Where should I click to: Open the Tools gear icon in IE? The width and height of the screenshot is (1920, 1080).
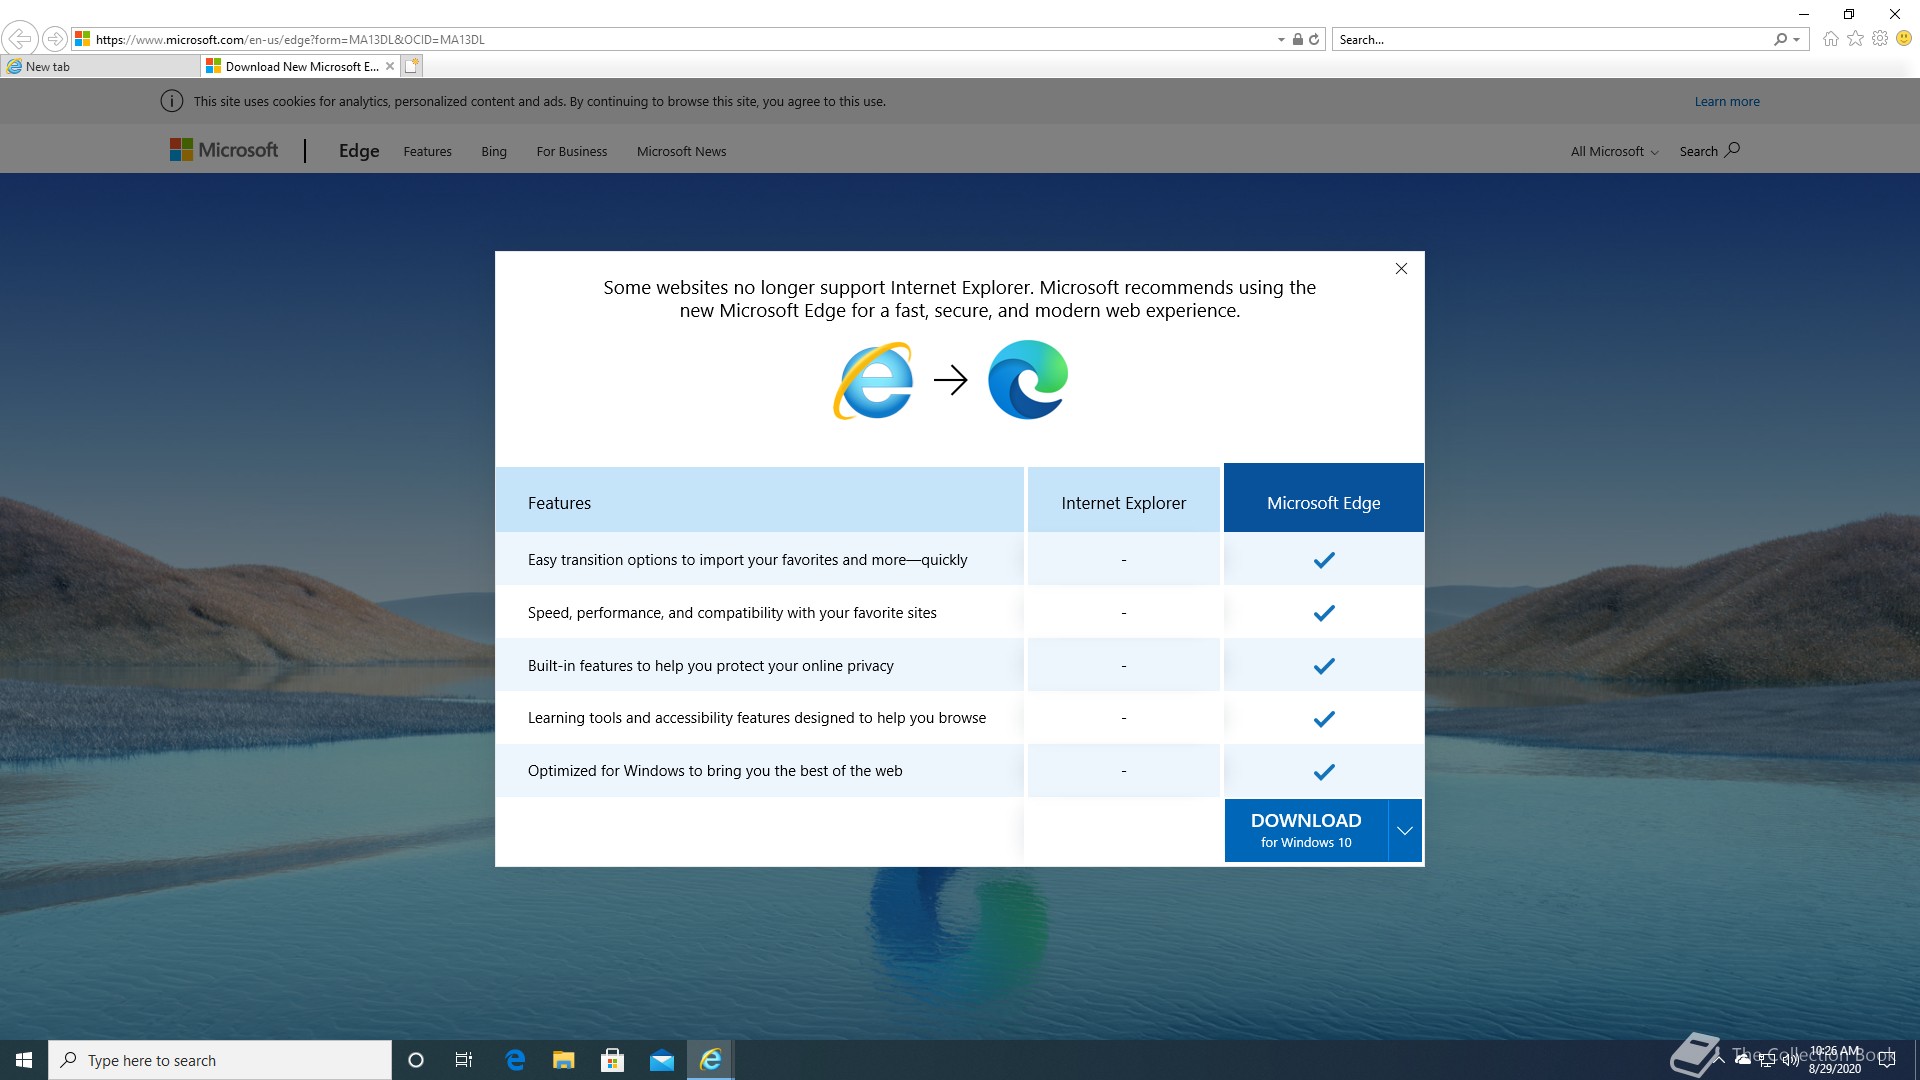click(1880, 39)
